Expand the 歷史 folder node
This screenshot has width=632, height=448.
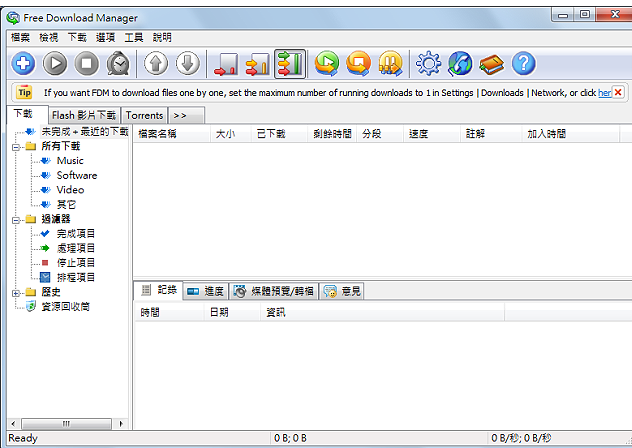[16, 293]
